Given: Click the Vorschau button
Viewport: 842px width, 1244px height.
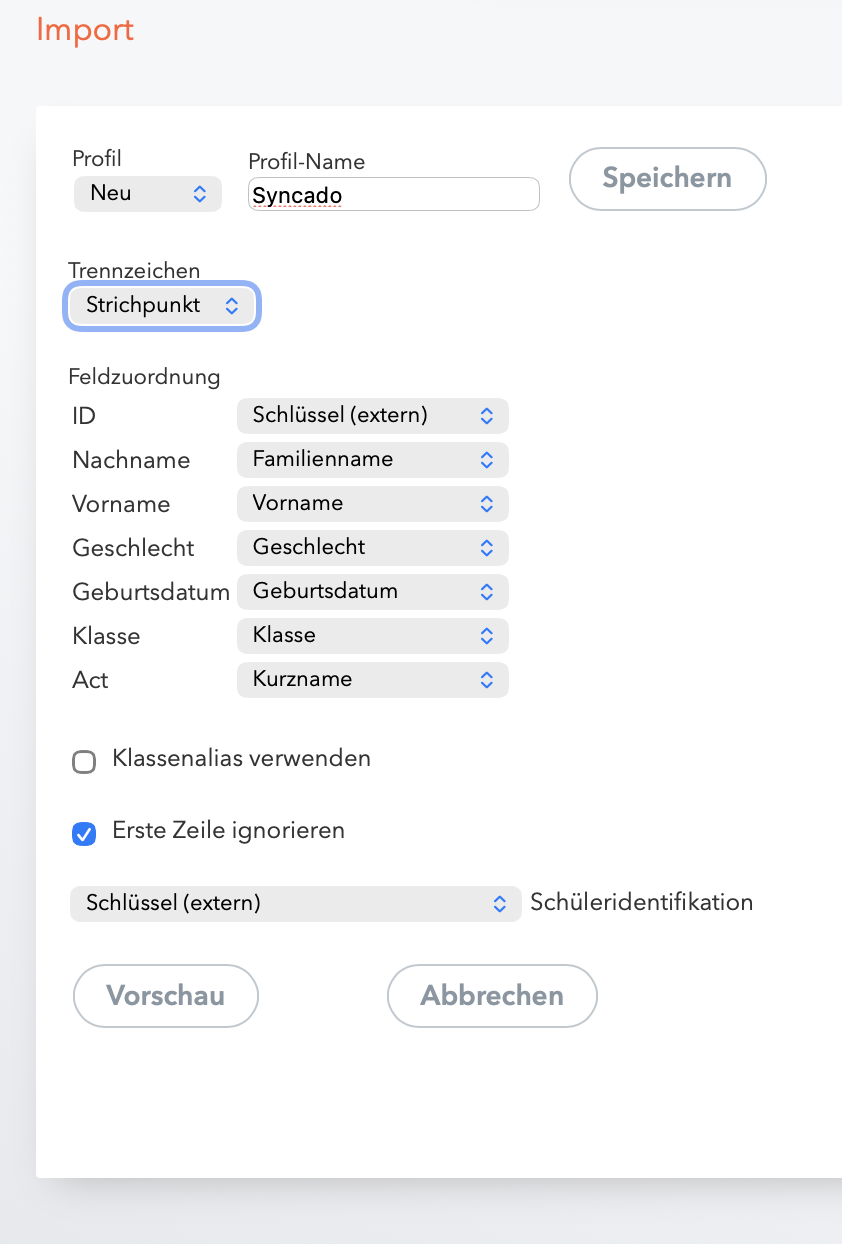Looking at the screenshot, I should pos(166,996).
